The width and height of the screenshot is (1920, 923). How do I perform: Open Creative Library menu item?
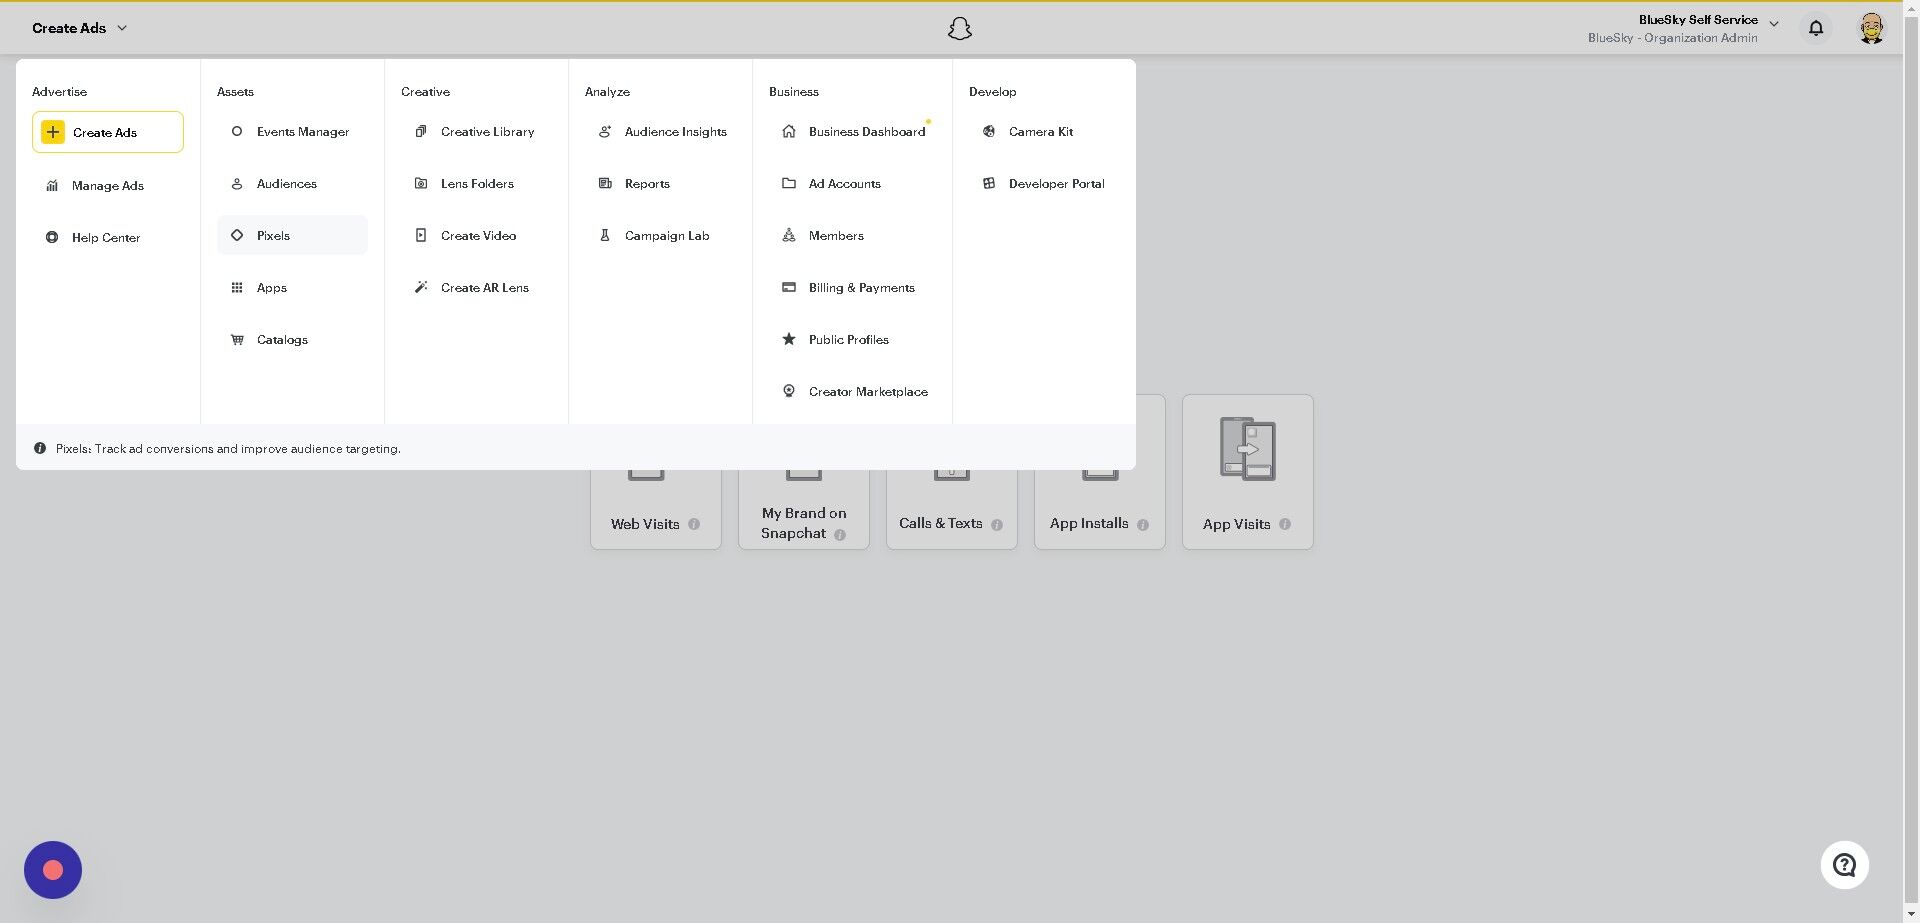[476, 132]
